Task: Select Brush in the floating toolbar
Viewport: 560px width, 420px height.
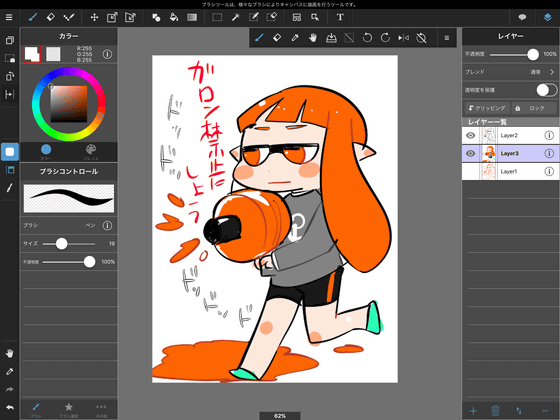Action: (x=259, y=38)
